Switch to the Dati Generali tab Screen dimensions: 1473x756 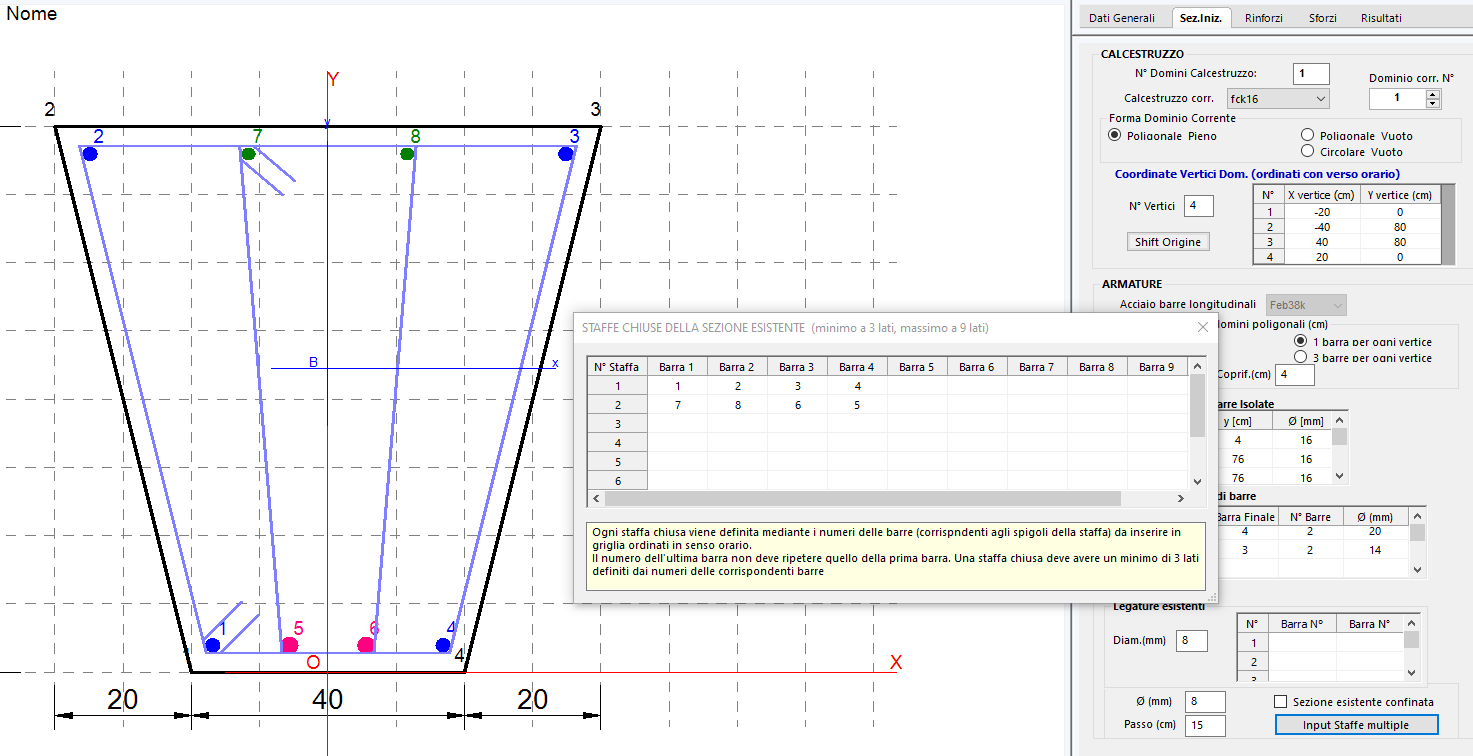1121,18
